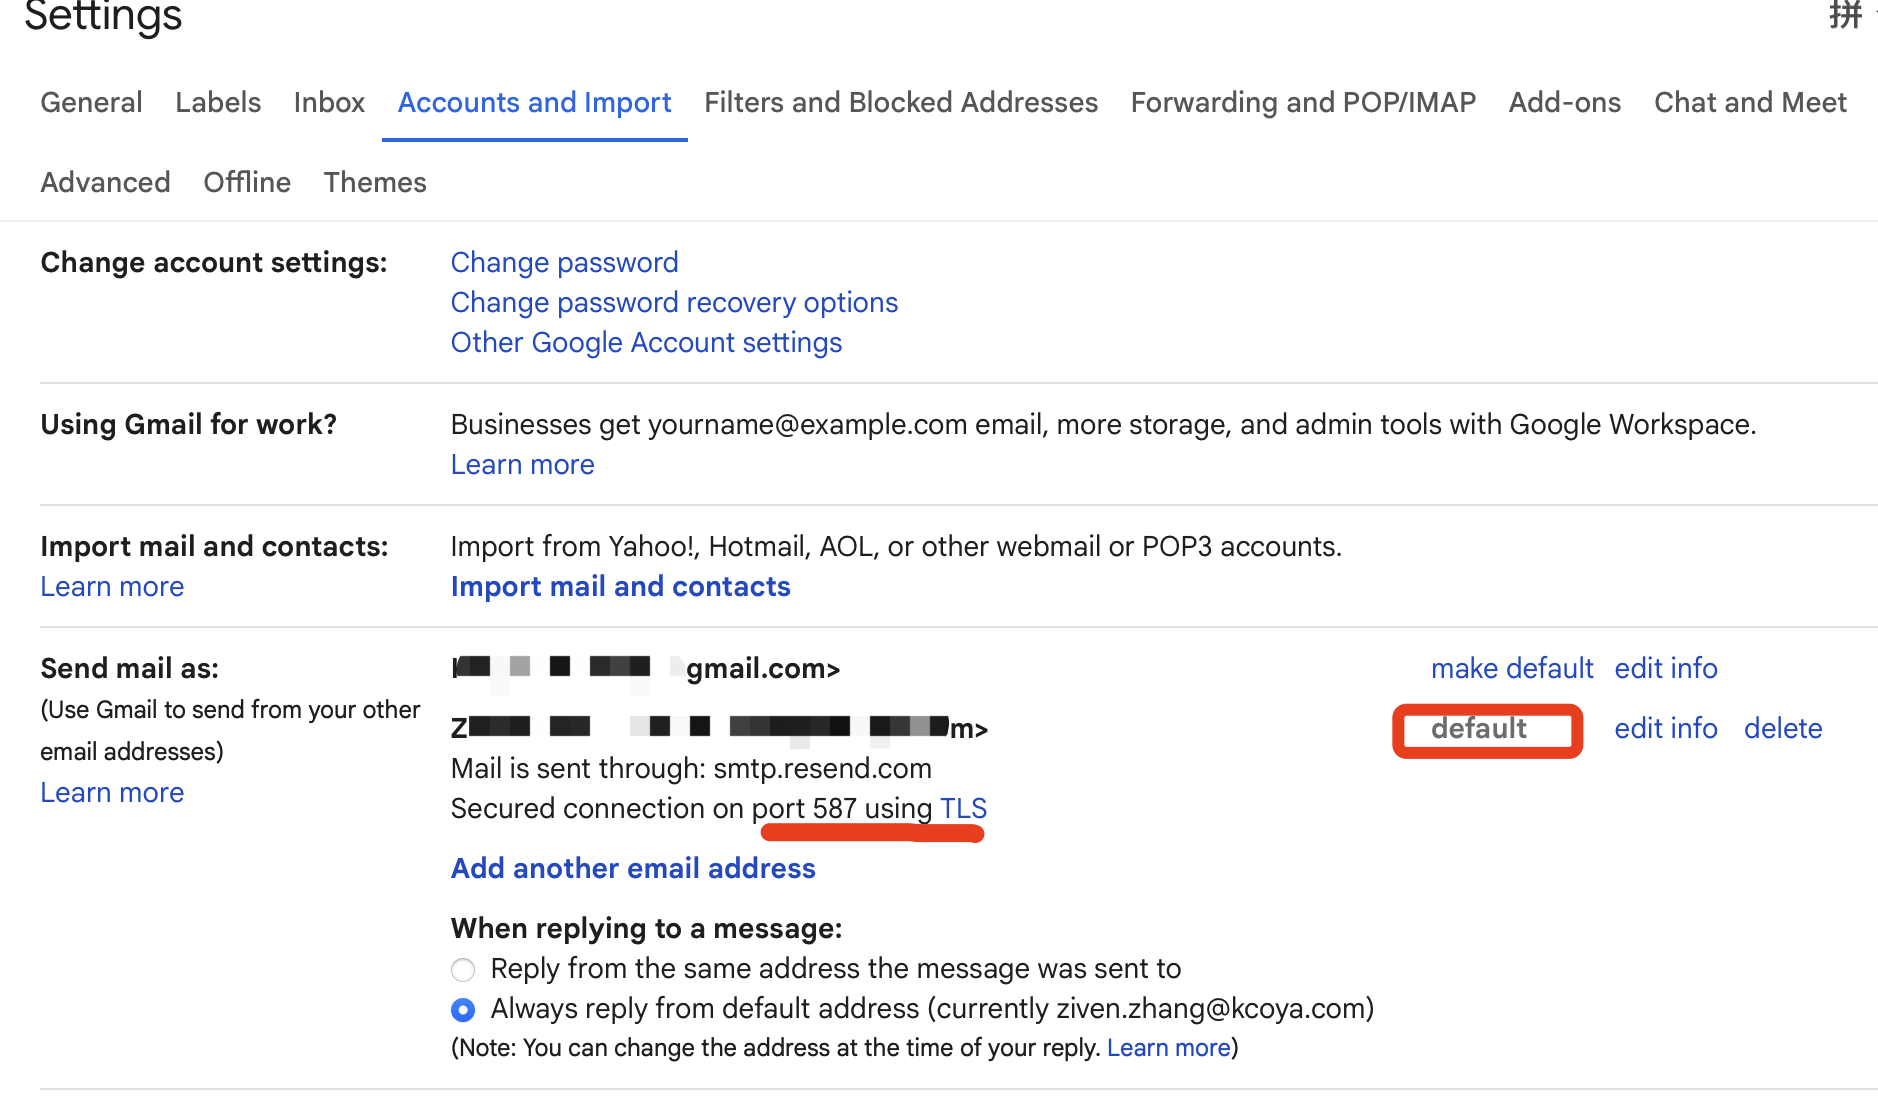1878x1114 pixels.
Task: Open Other Google Account settings link
Action: 646,342
